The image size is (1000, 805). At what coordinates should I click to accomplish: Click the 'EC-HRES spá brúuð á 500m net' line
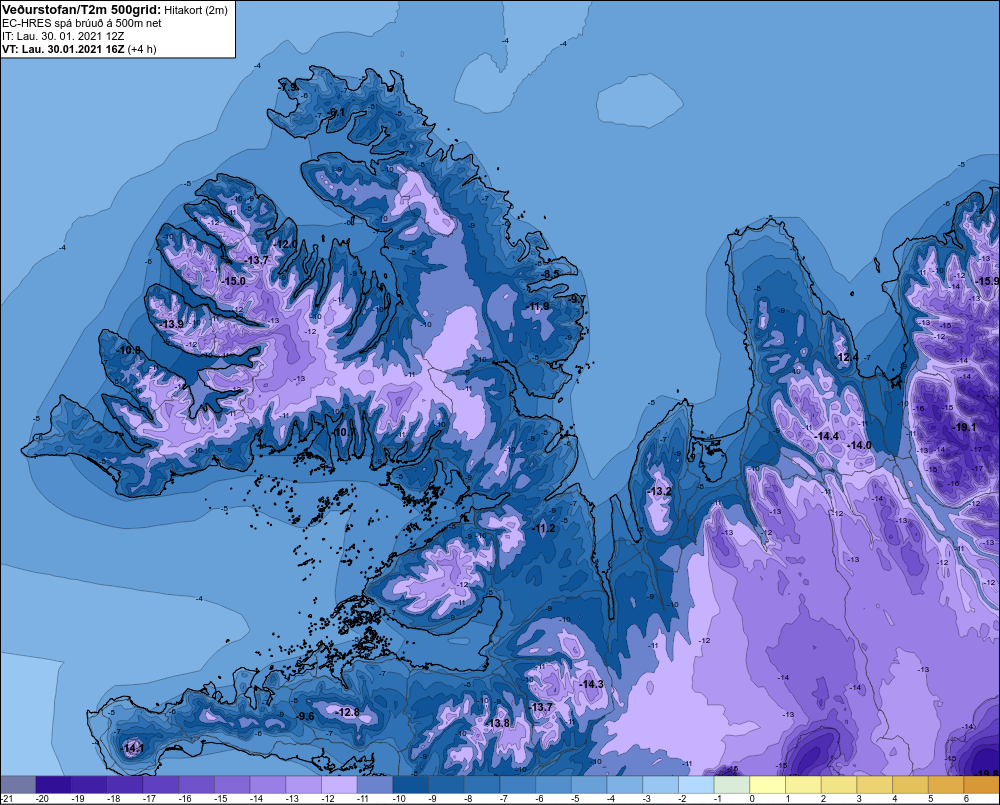point(82,23)
